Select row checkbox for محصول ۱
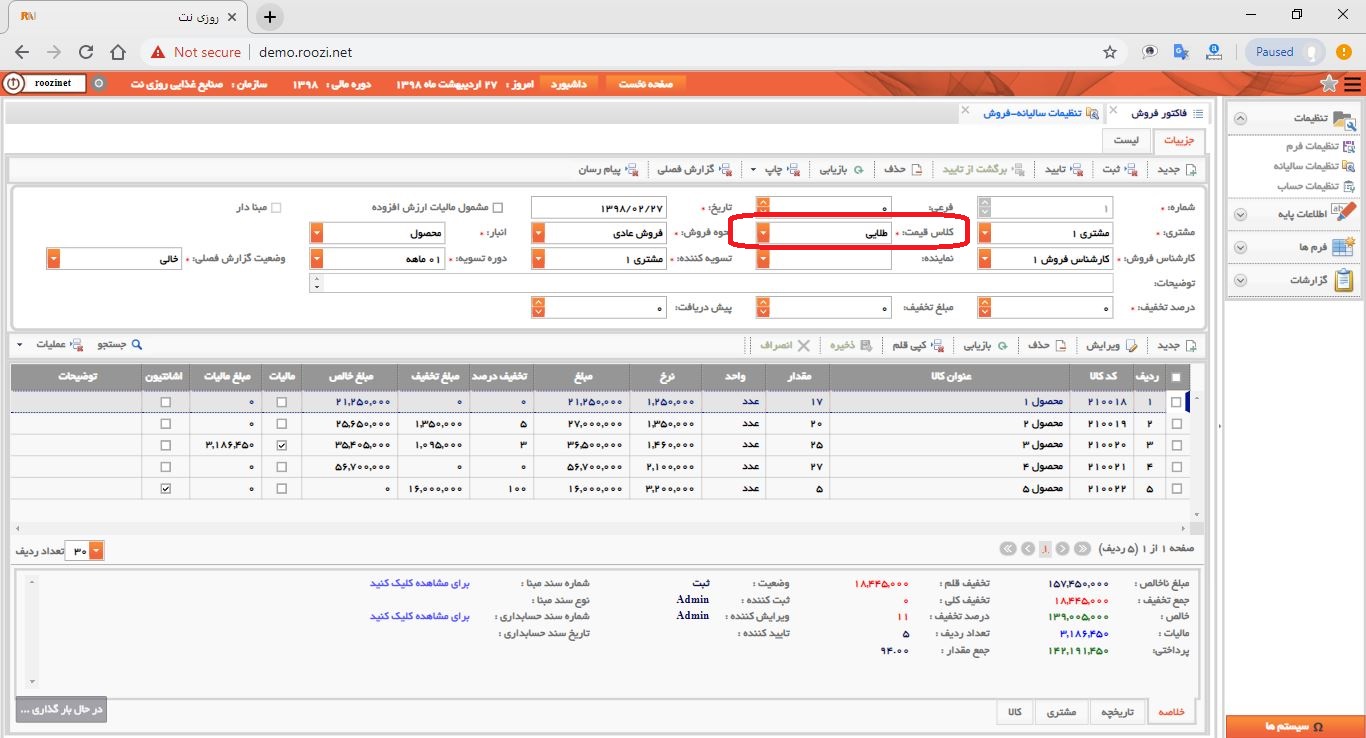The width and height of the screenshot is (1366, 738). coord(1175,402)
